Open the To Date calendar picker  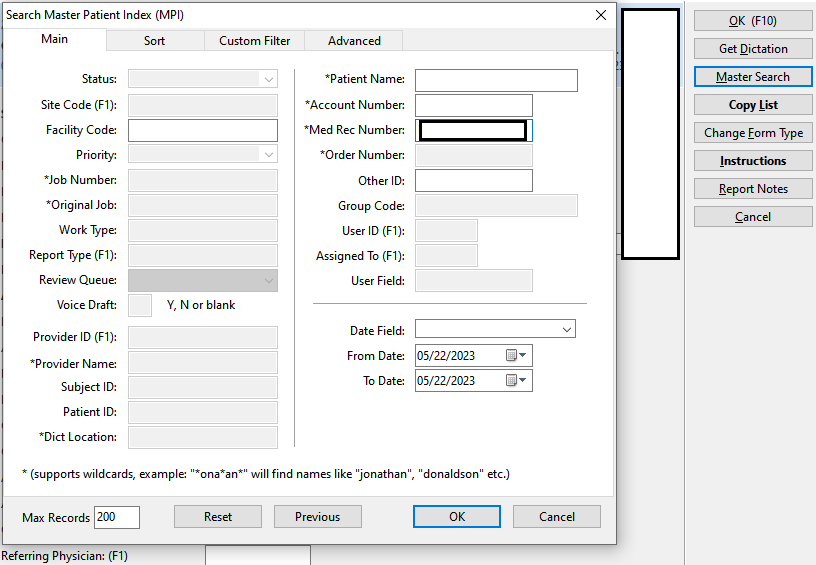tap(517, 381)
